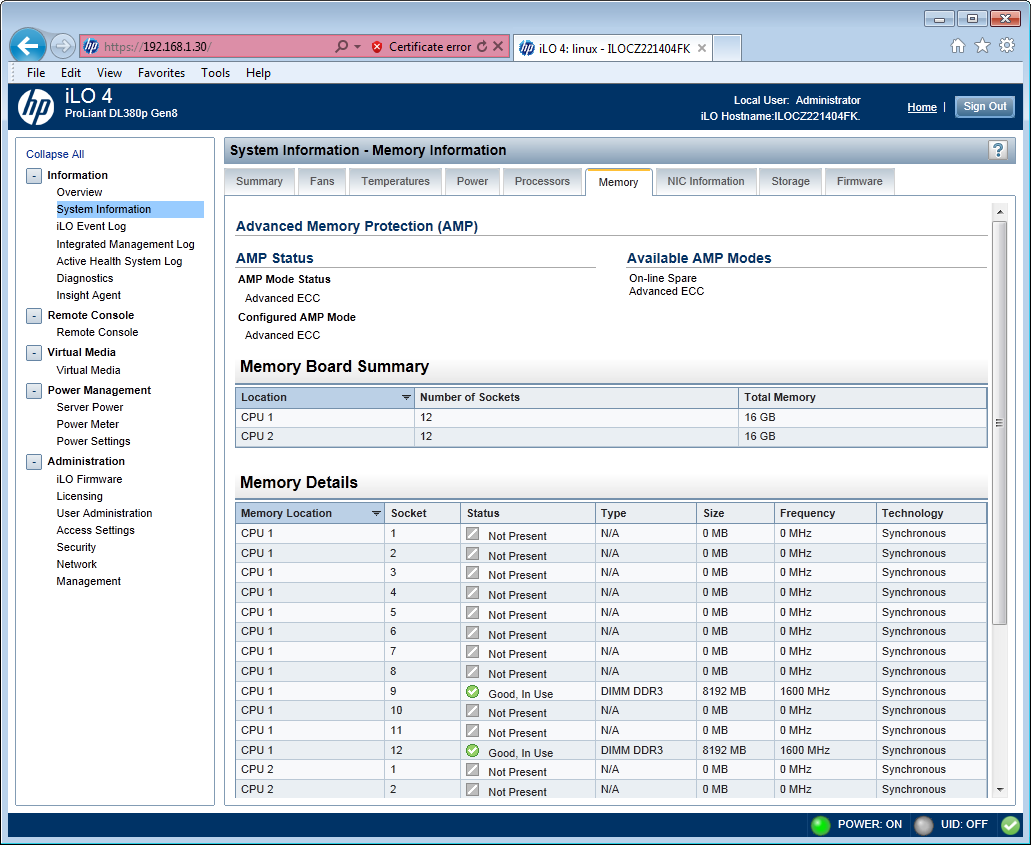Screen dimensions: 1031x845
Task: Collapse the Remote Console tree section
Action: click(34, 316)
